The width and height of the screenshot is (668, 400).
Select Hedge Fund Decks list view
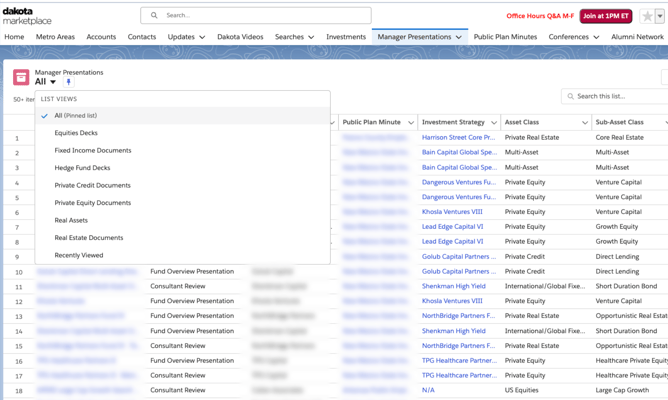[182, 168]
